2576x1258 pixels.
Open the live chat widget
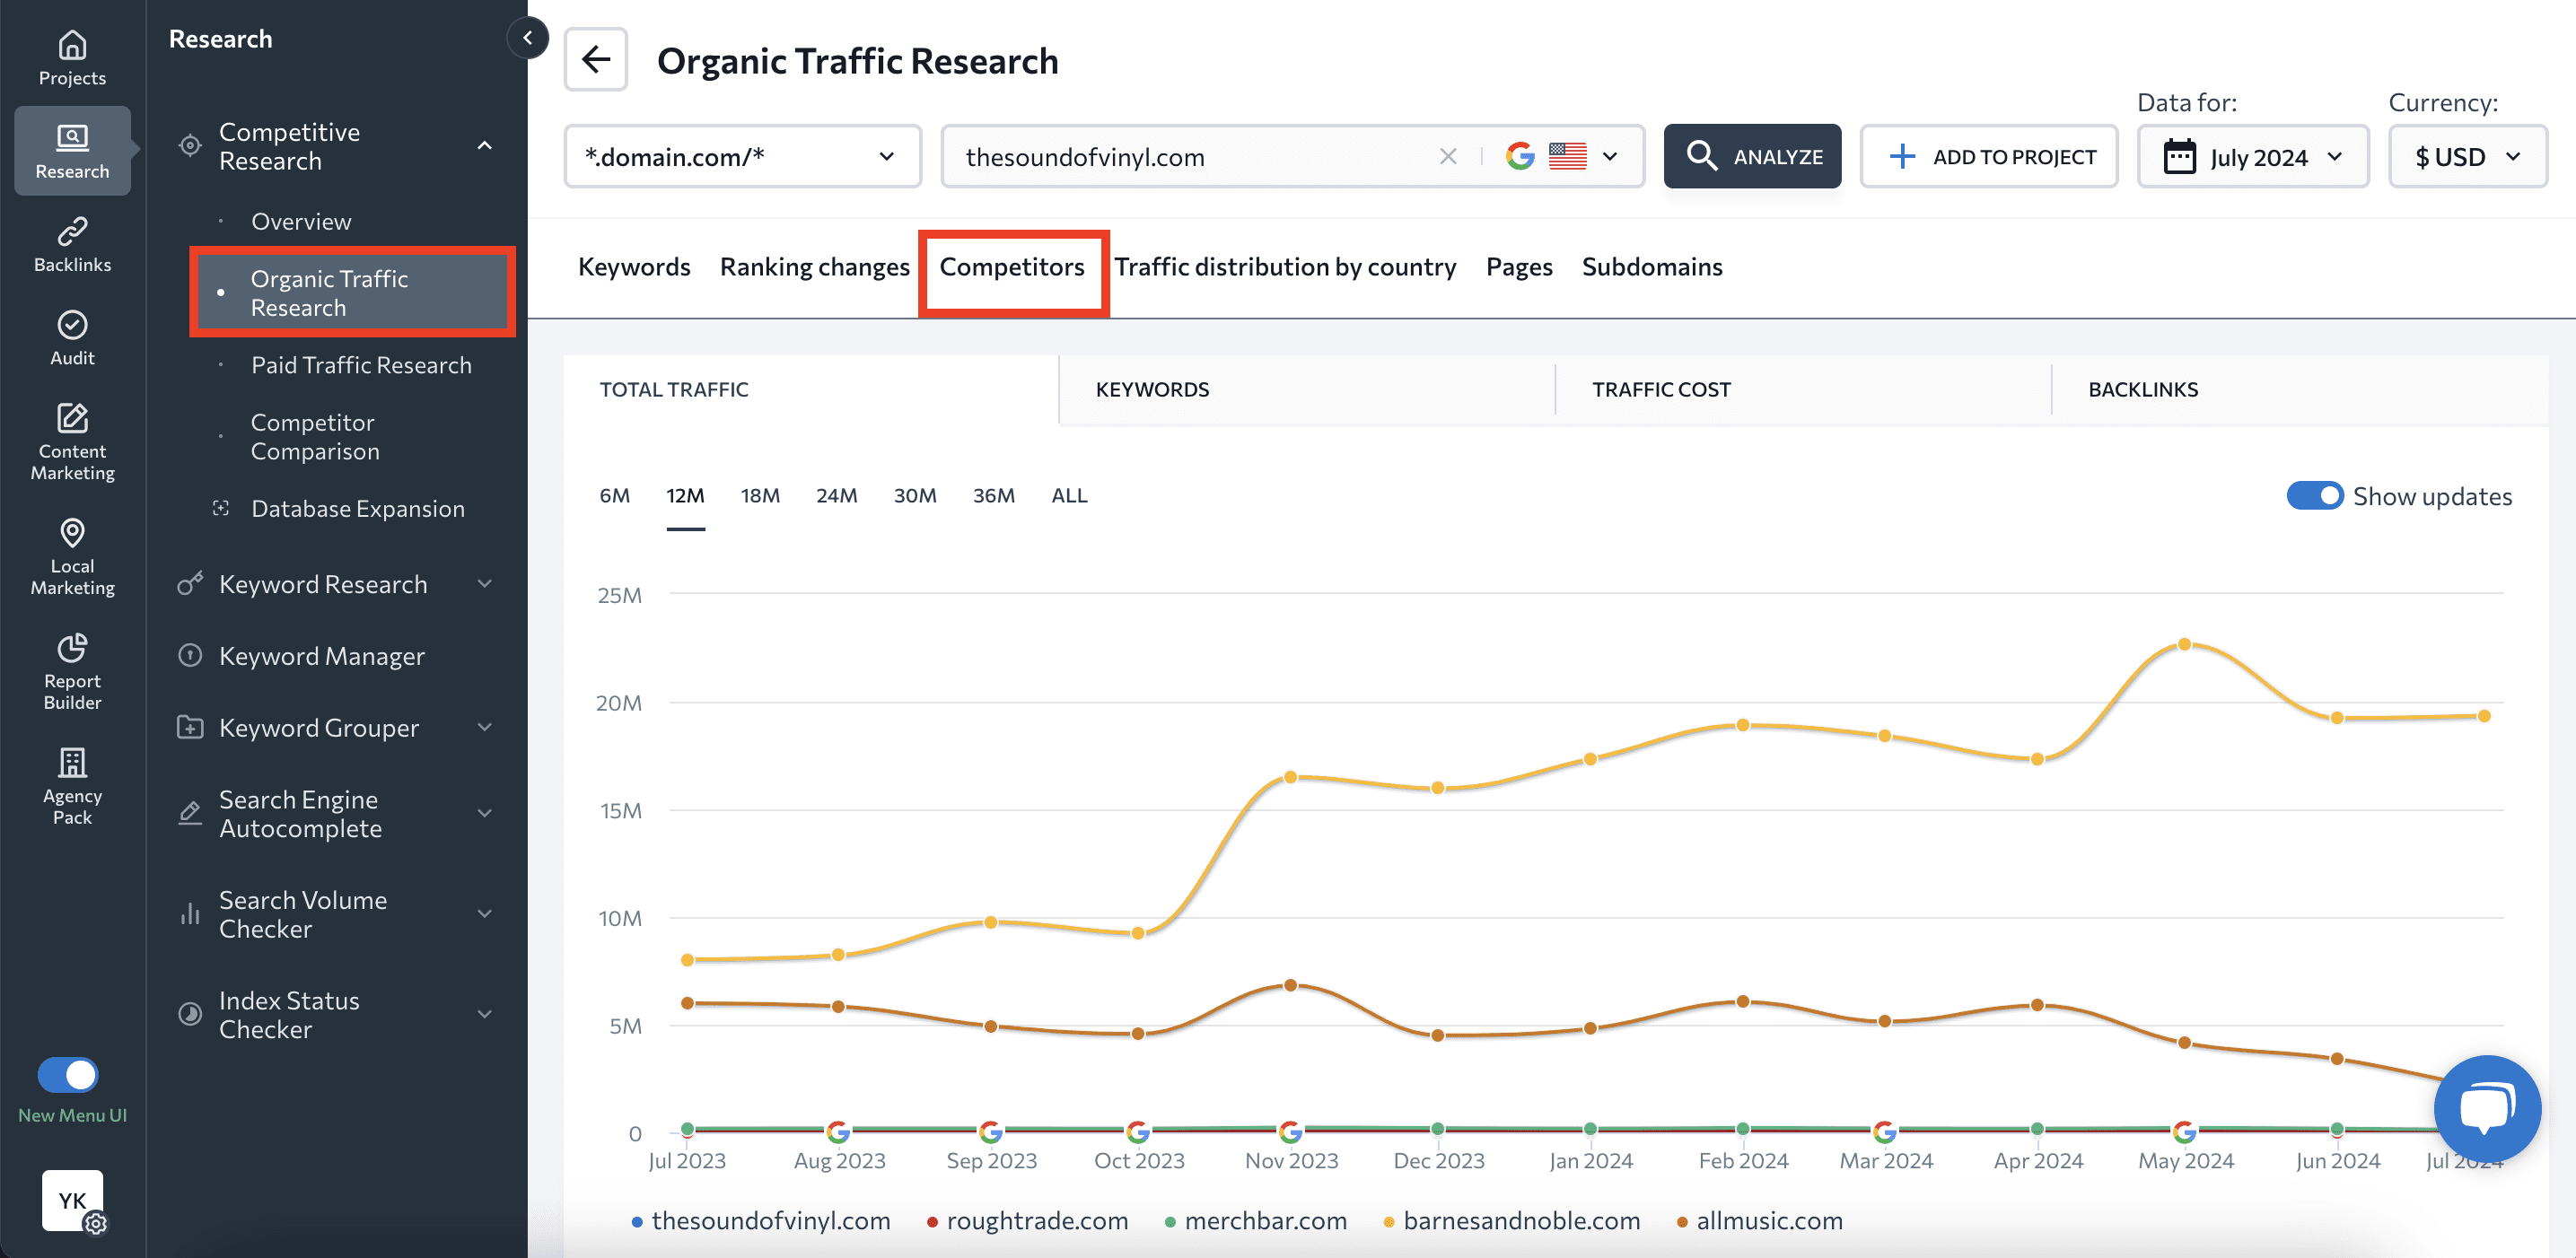2487,1108
